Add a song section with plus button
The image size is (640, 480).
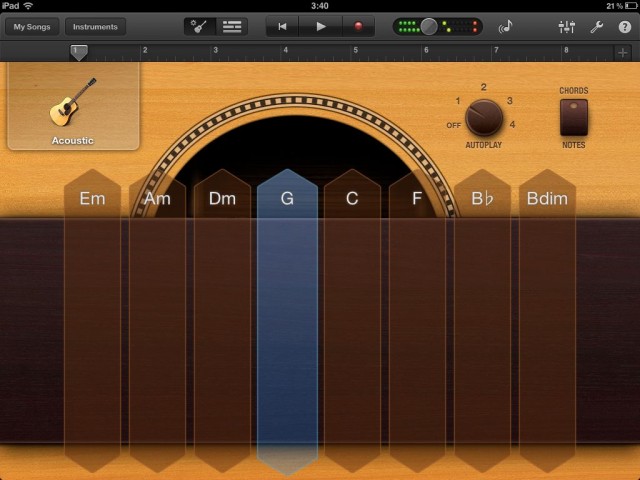point(623,52)
